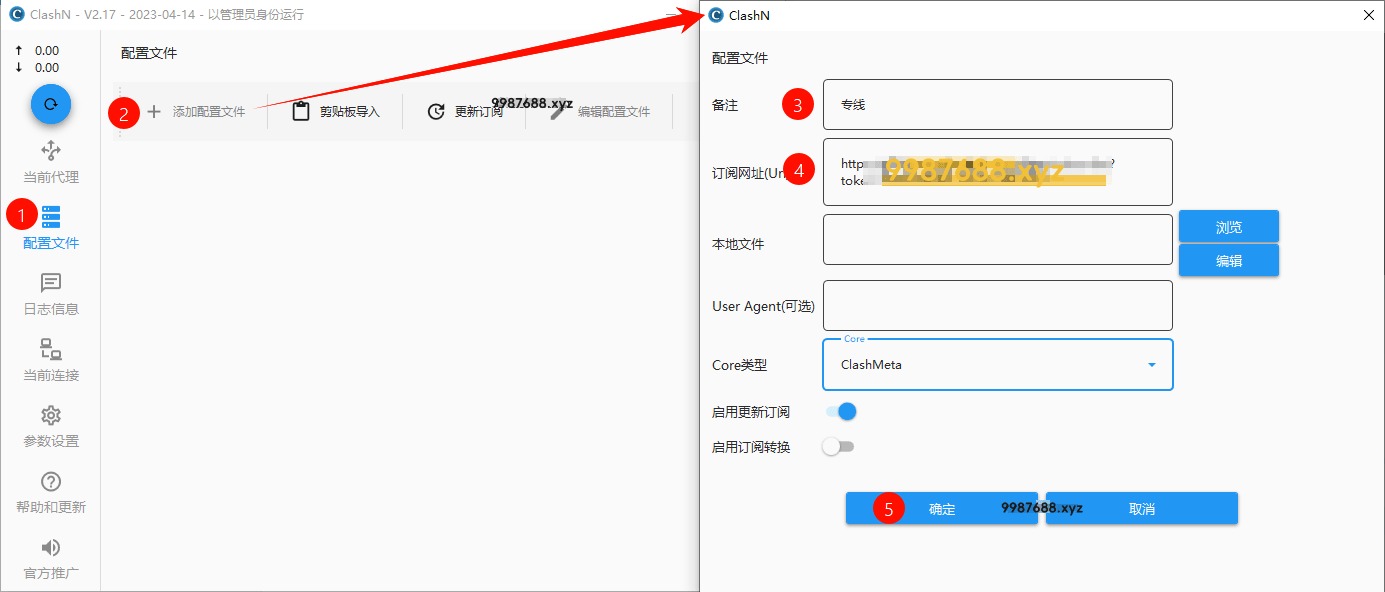Open the 日志信息 log page
This screenshot has height=592, width=1385.
coord(51,294)
